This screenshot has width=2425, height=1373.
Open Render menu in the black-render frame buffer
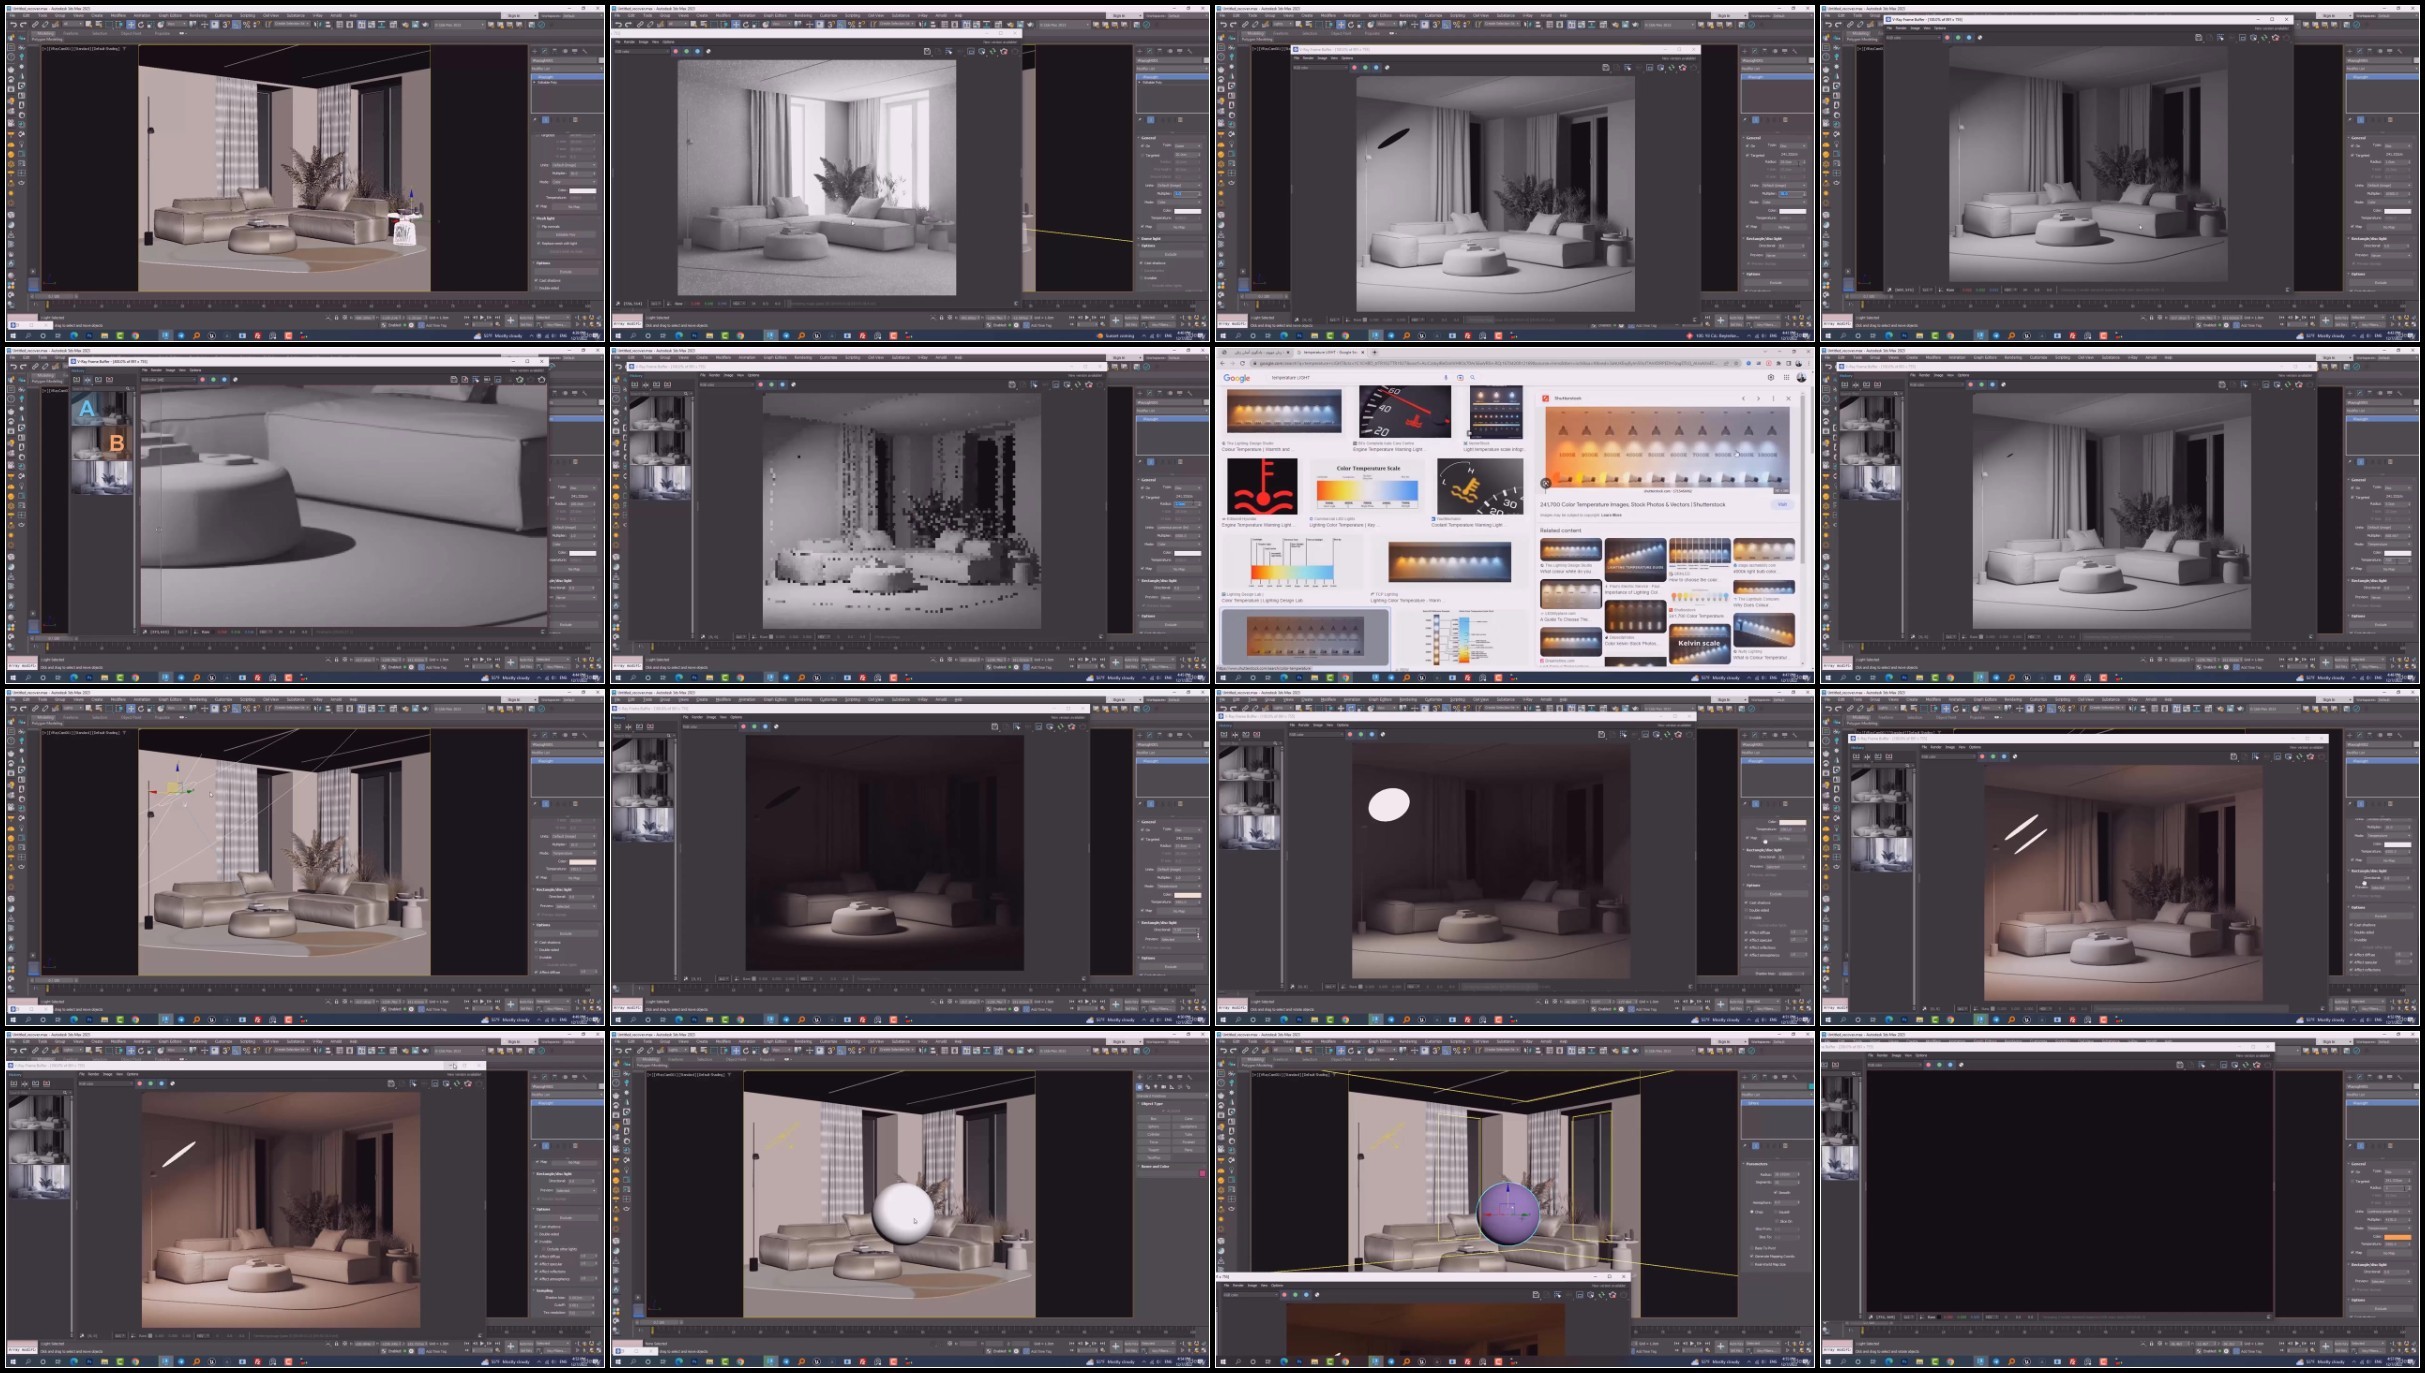pyautogui.click(x=1882, y=1055)
